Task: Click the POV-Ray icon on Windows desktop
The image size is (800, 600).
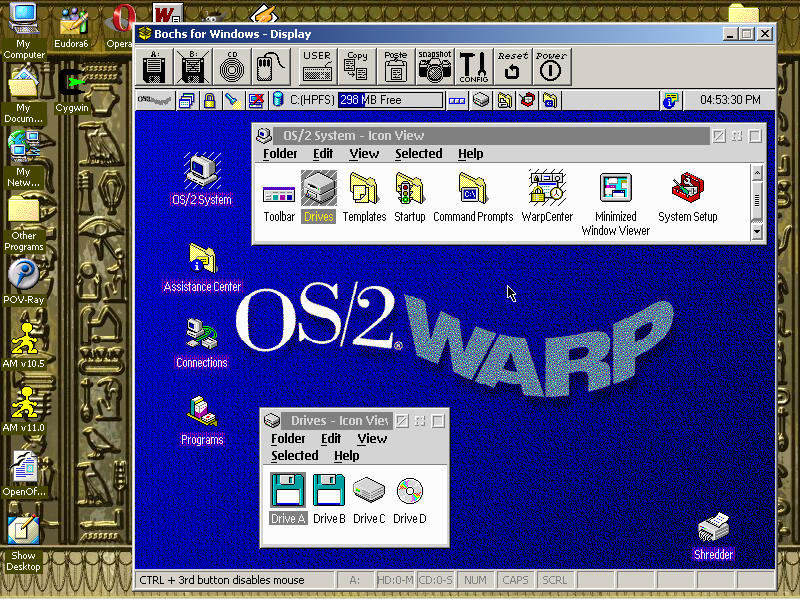Action: click(x=23, y=282)
